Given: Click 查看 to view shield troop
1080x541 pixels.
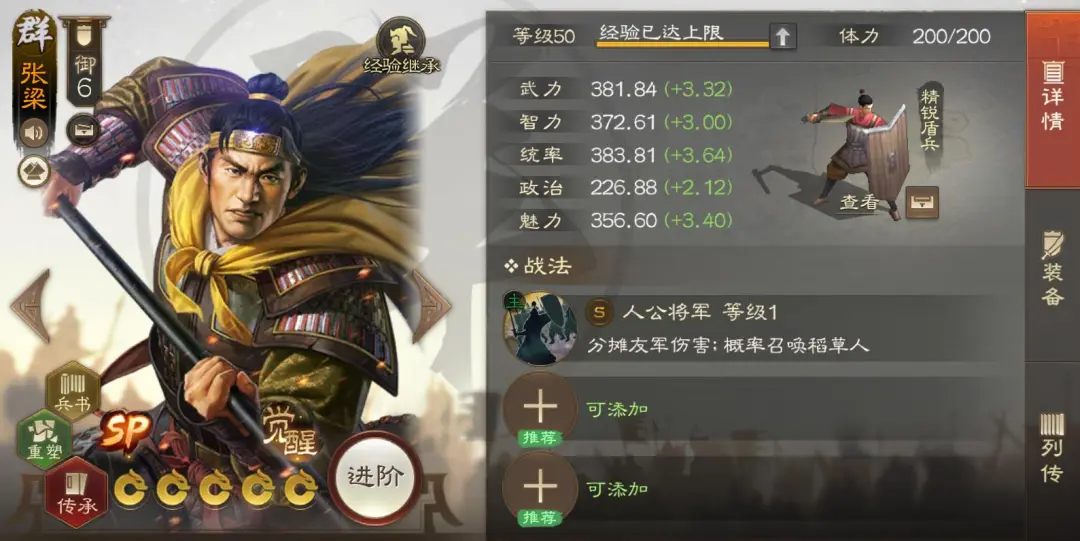Looking at the screenshot, I should 859,203.
